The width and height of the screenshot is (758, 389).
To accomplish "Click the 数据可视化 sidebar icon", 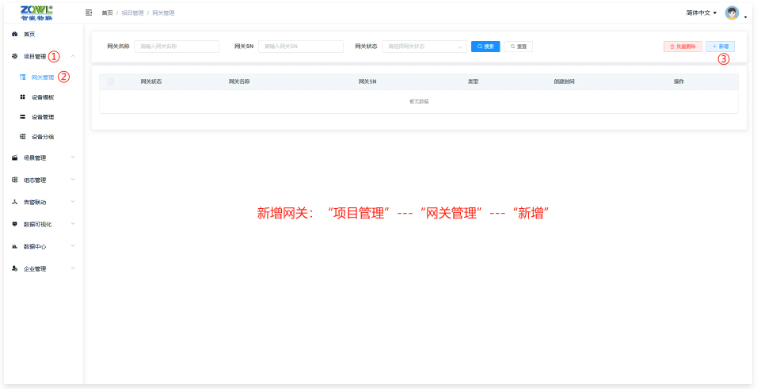I will (15, 224).
